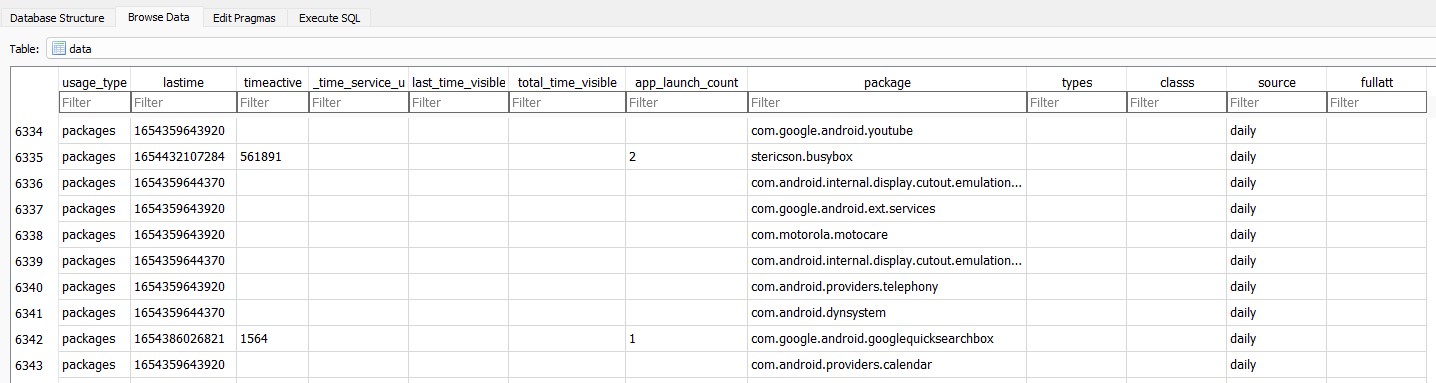Viewport: 1436px width, 383px height.
Task: Sort by the app_launch_count column header
Action: [686, 82]
